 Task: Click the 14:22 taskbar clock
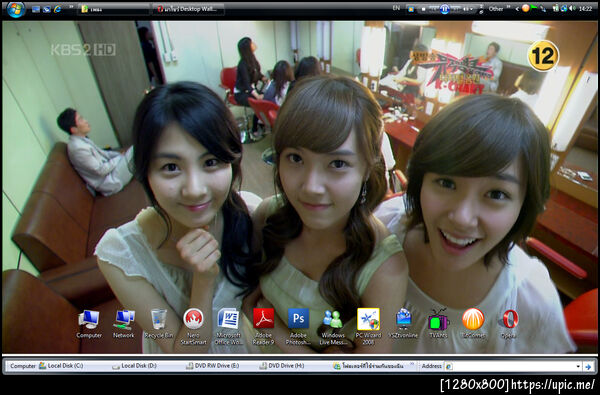[x=585, y=9]
